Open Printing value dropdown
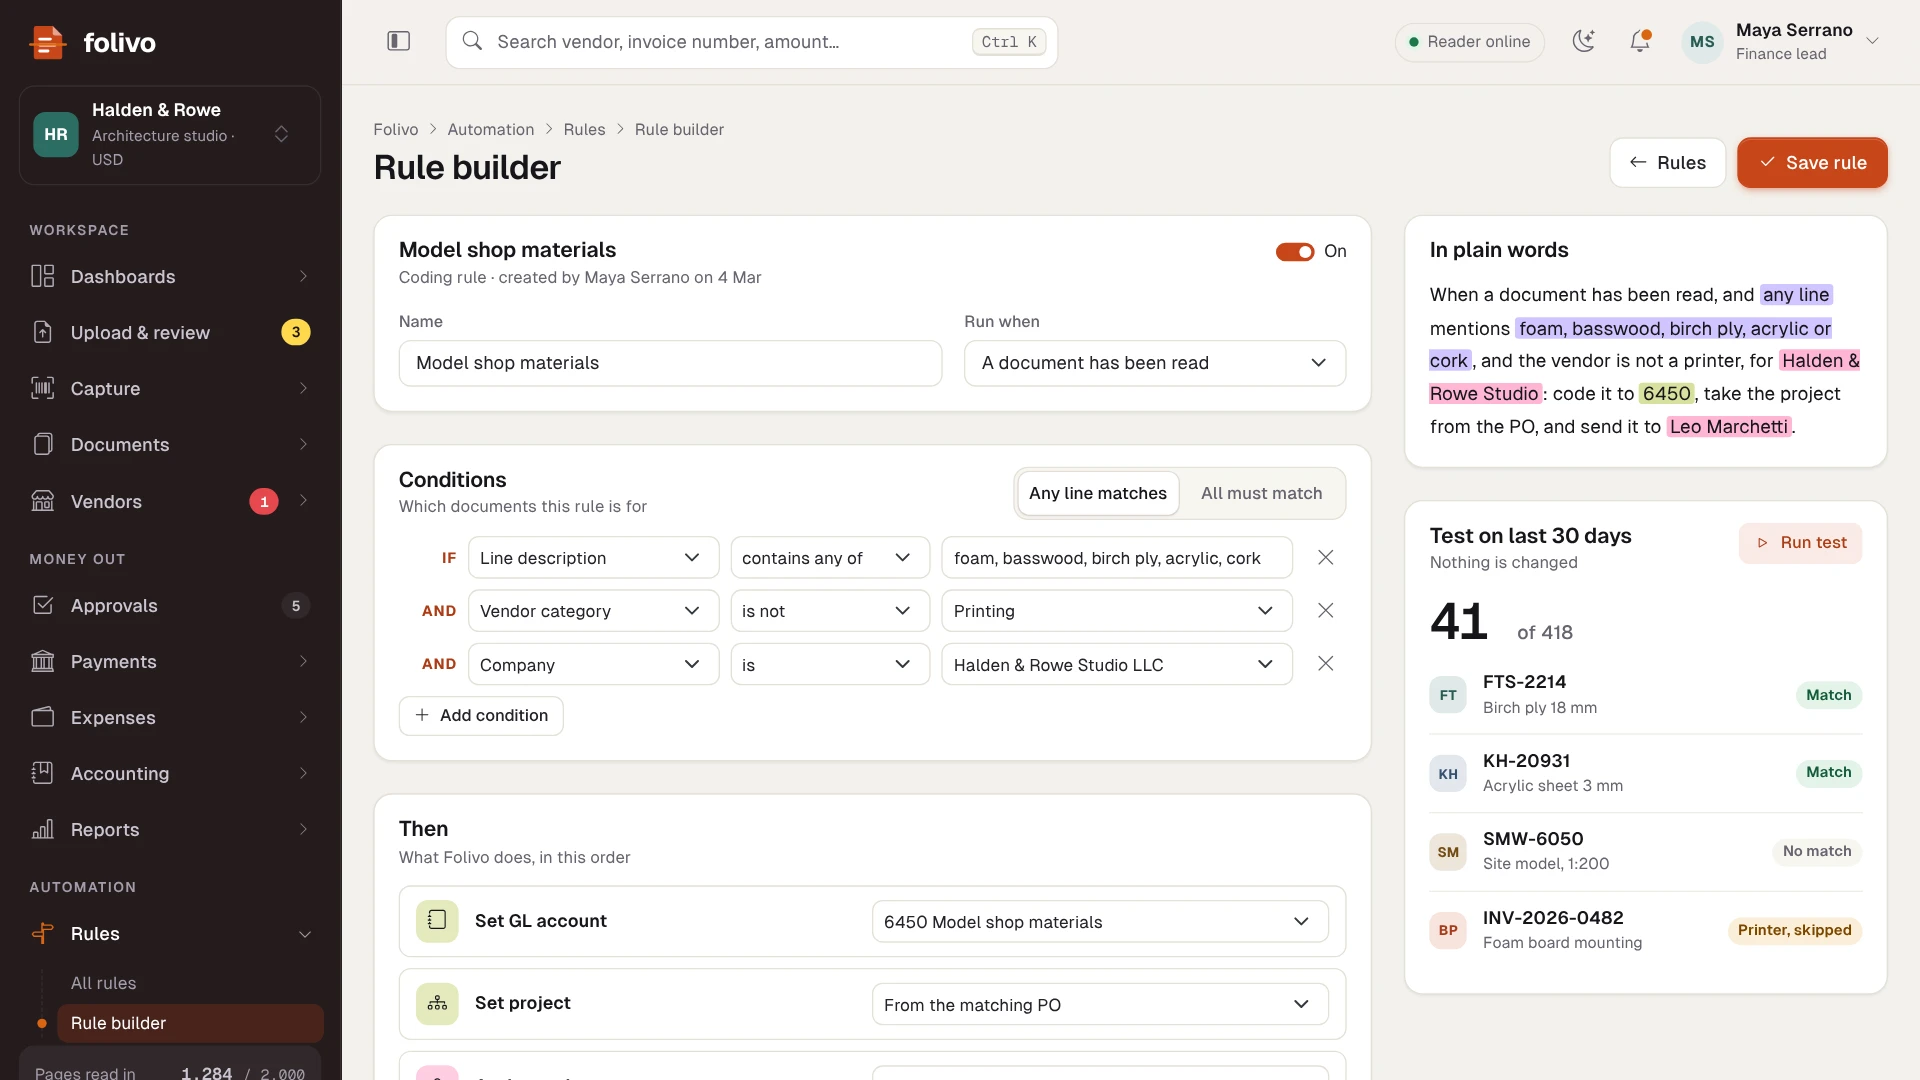The height and width of the screenshot is (1080, 1920). click(1116, 611)
